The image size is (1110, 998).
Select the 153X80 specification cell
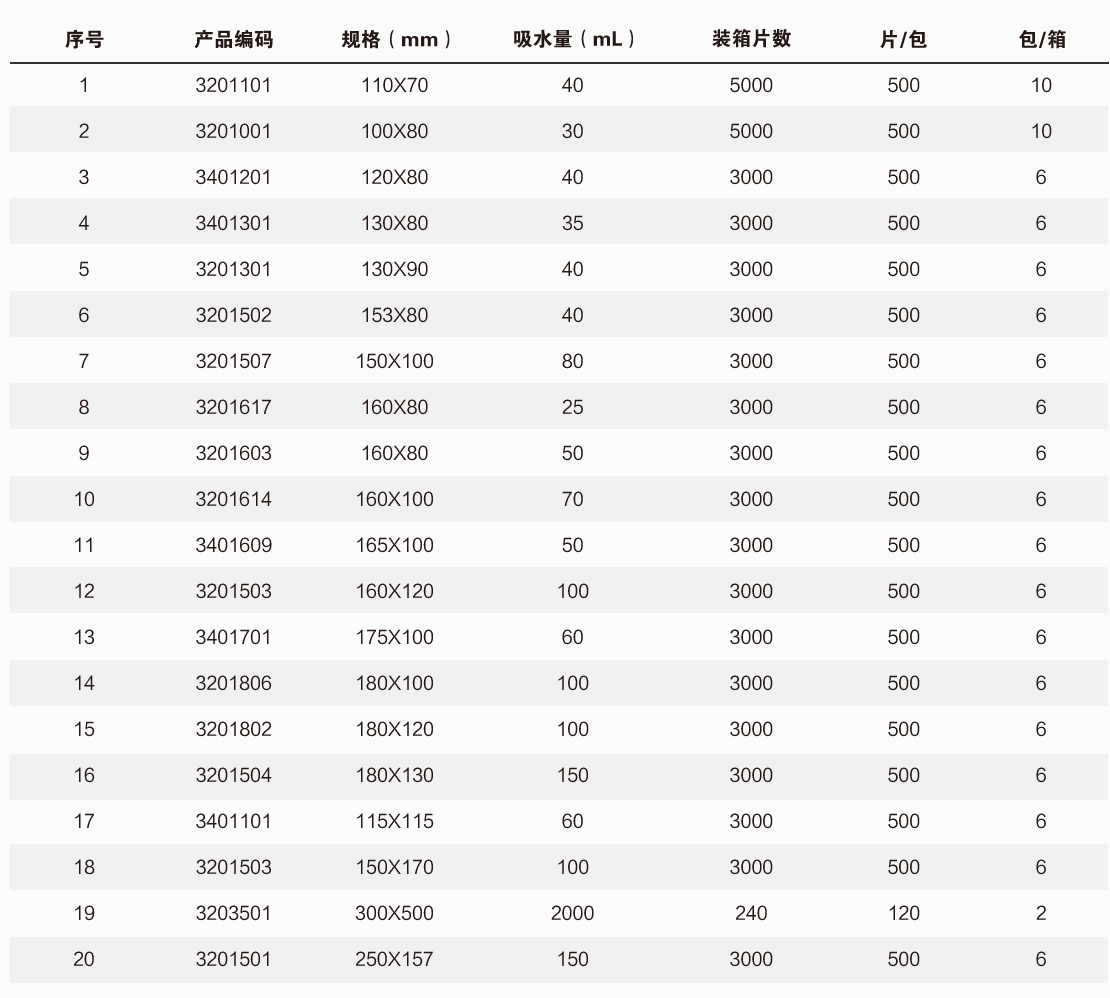coord(394,315)
